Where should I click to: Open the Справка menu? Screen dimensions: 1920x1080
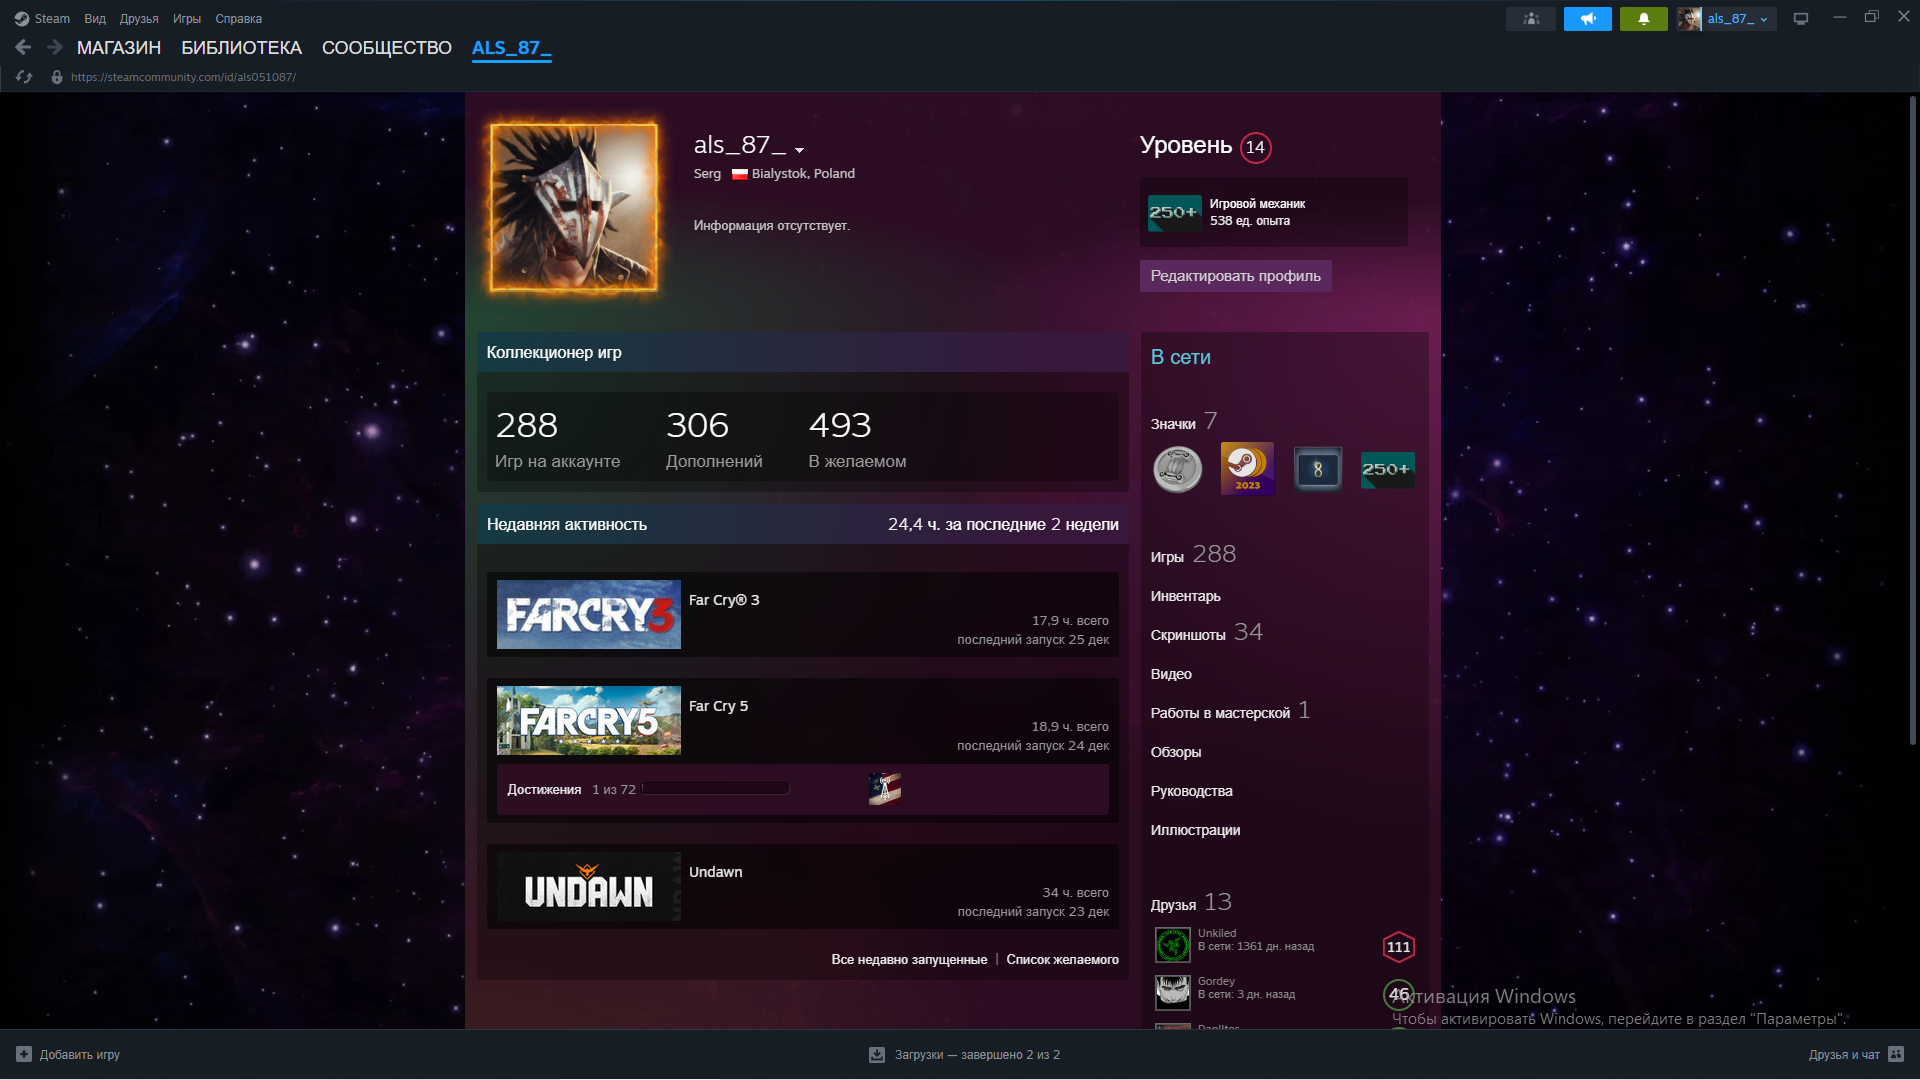tap(238, 18)
